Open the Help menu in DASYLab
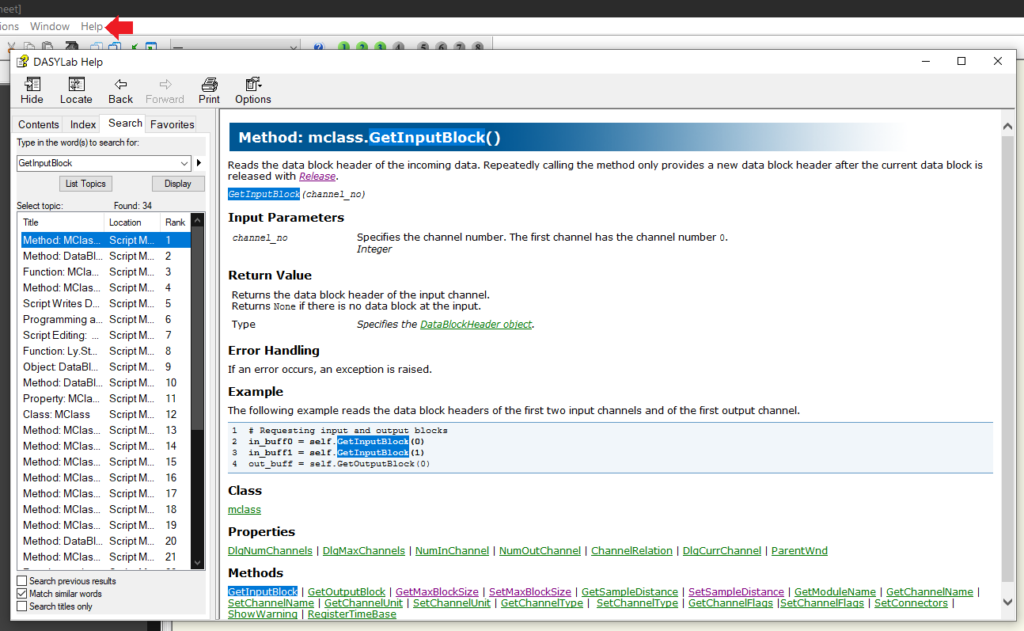 pos(91,26)
